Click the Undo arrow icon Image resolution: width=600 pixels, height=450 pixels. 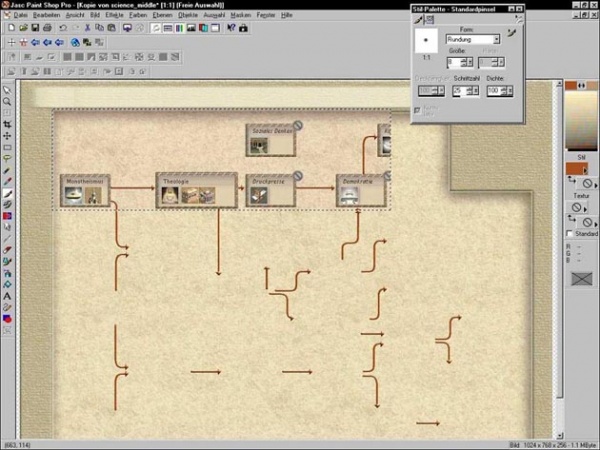(63, 28)
